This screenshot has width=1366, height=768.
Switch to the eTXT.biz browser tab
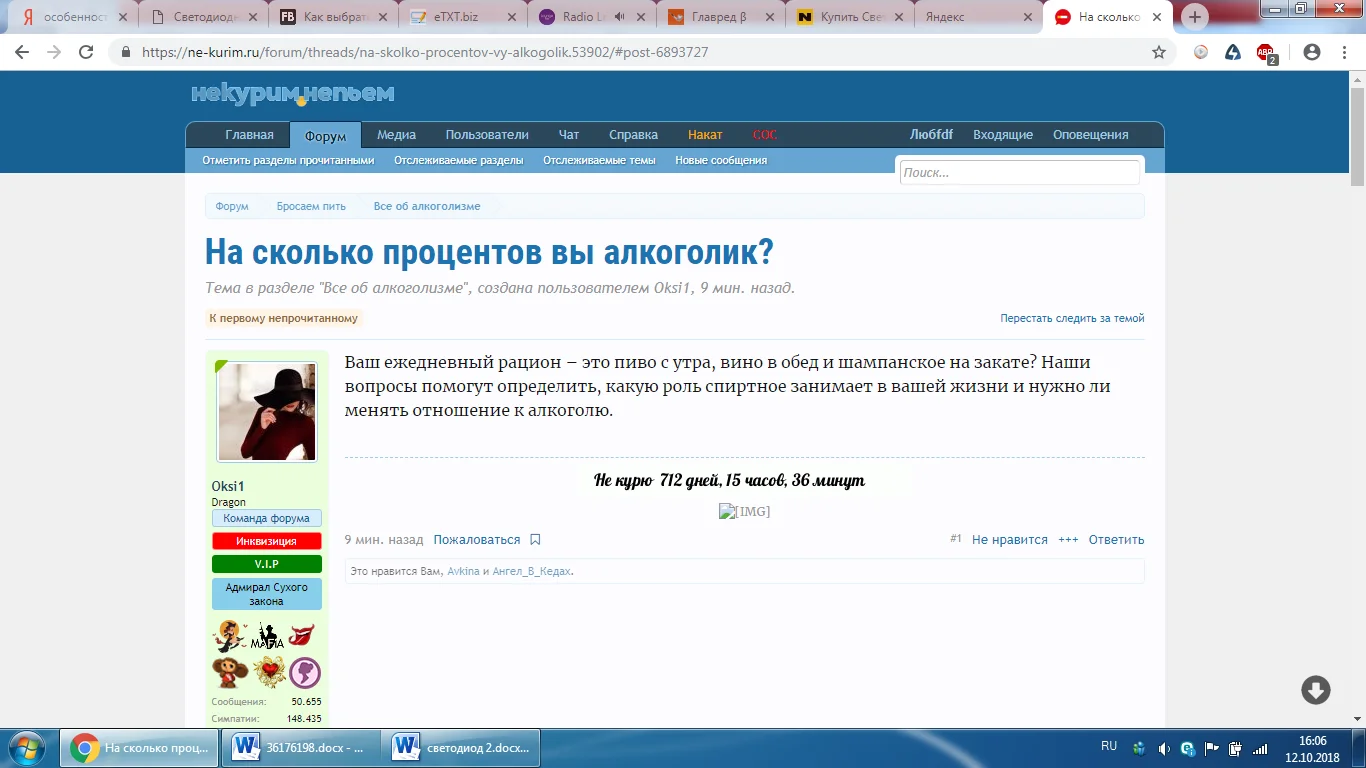pos(456,17)
